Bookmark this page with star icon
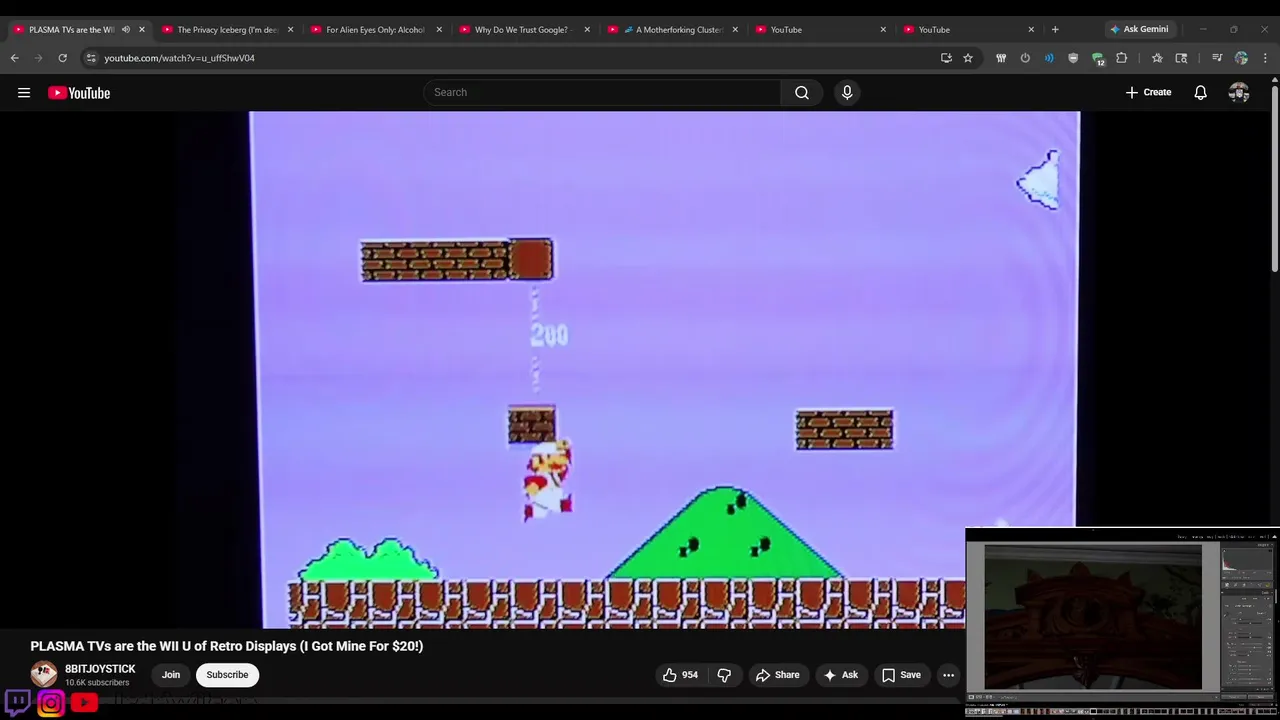1280x720 pixels. [x=968, y=58]
